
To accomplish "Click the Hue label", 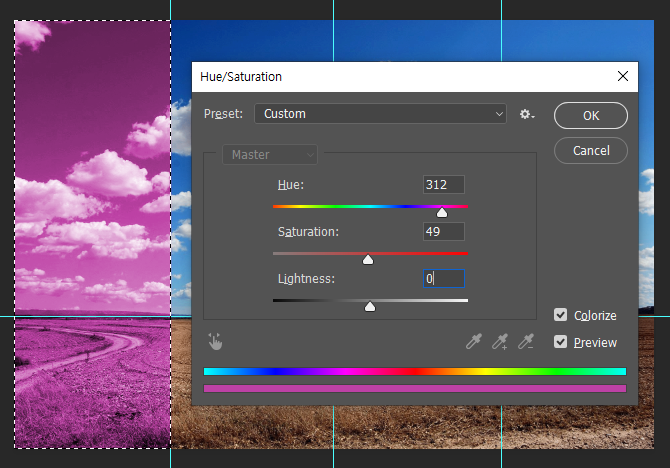I will (291, 185).
